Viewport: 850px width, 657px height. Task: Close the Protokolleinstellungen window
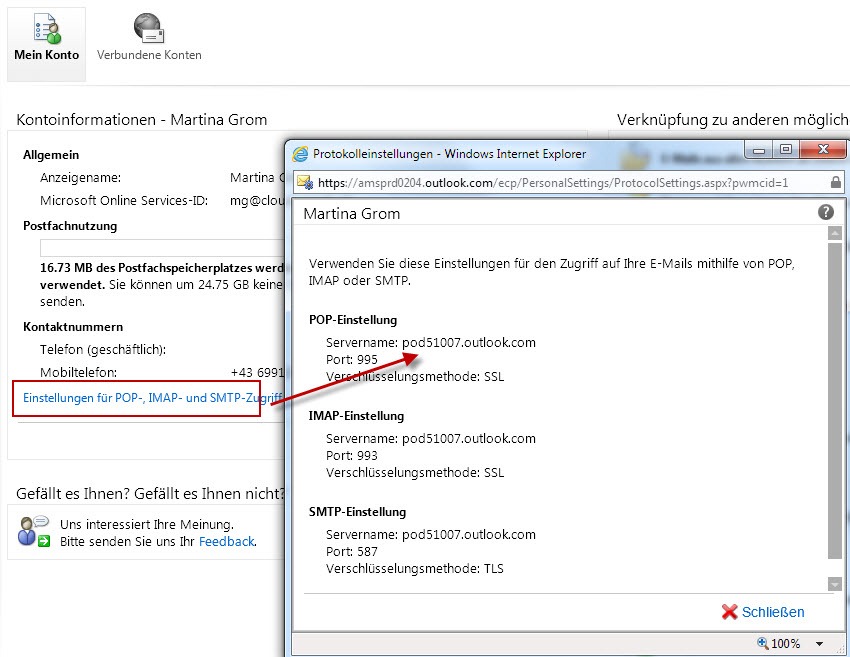coord(823,150)
